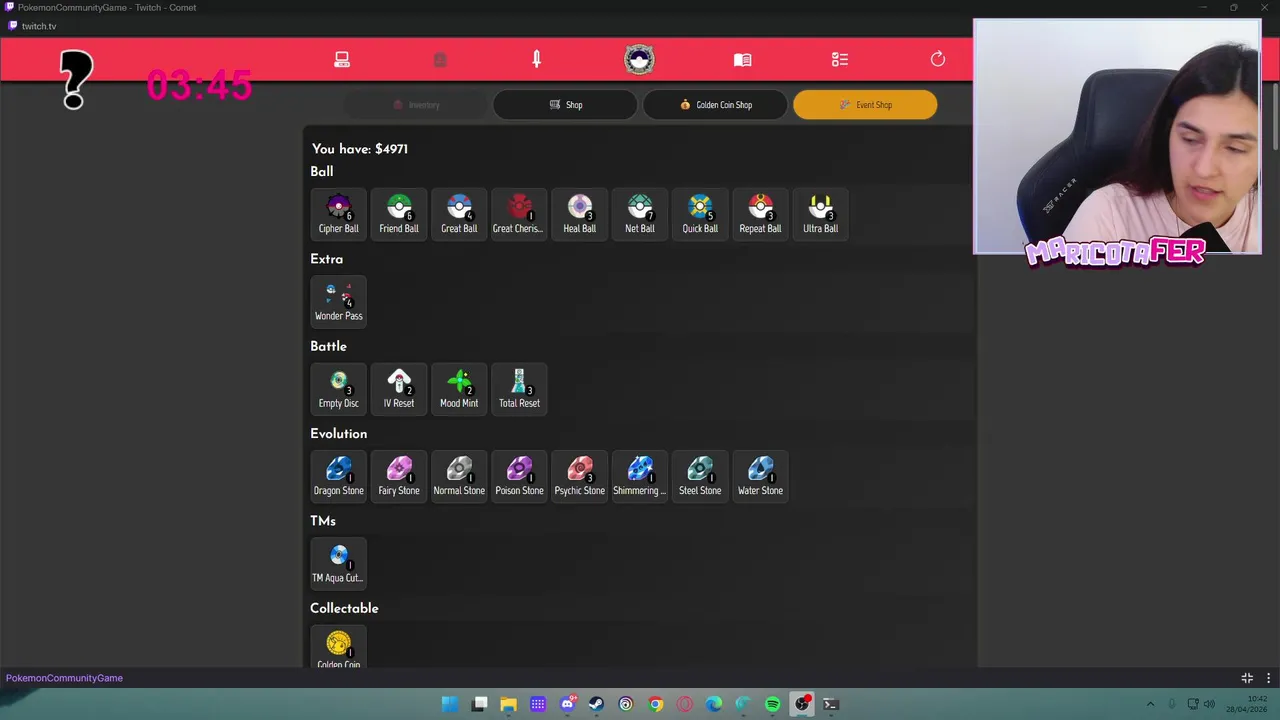Select the Great Ball item
This screenshot has width=1280, height=720.
[459, 214]
